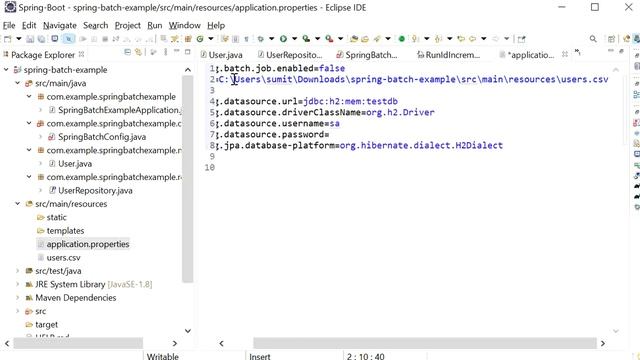Click the Run green play icon

point(283,39)
